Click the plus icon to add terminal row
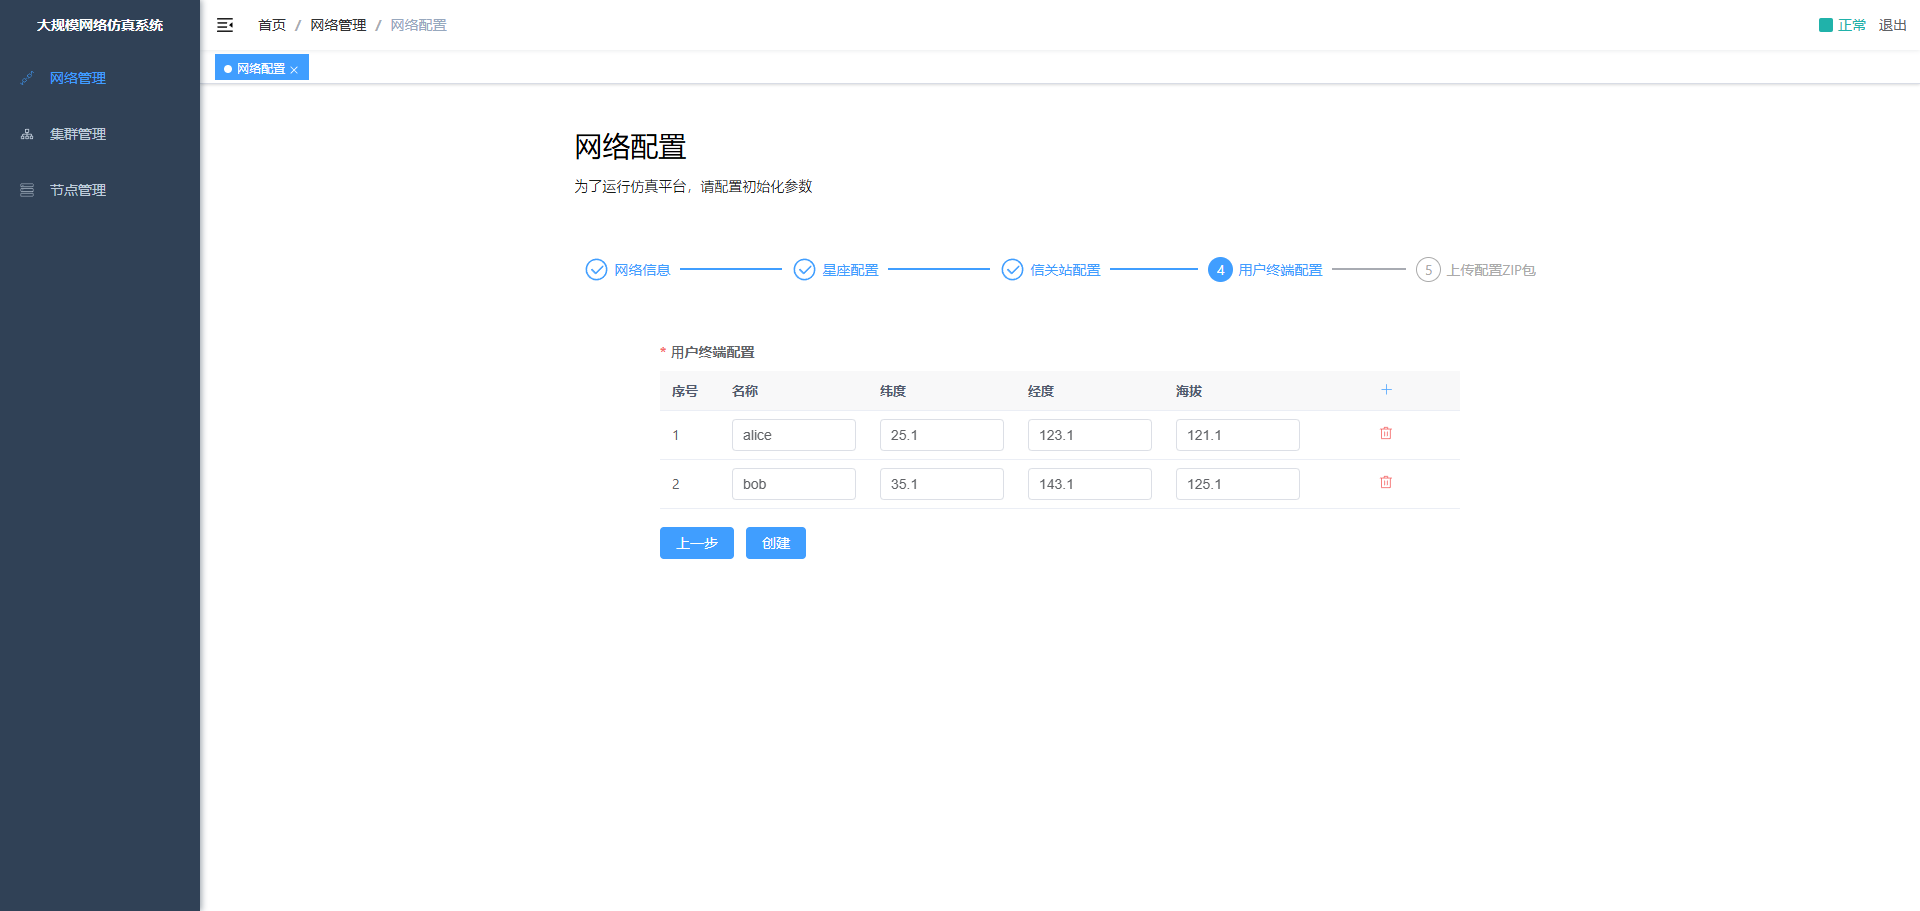The height and width of the screenshot is (911, 1920). tap(1386, 390)
